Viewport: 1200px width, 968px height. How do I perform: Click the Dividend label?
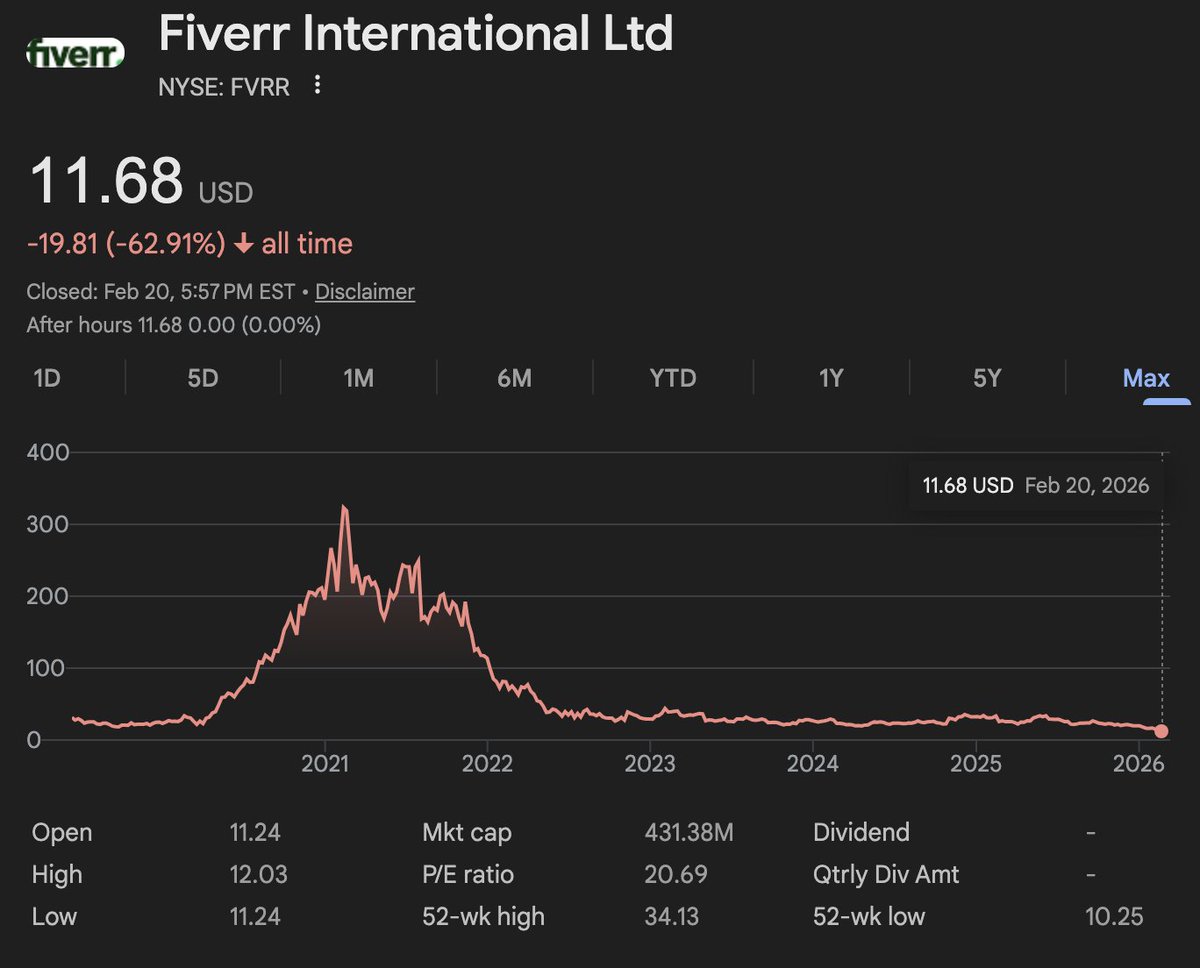[862, 833]
